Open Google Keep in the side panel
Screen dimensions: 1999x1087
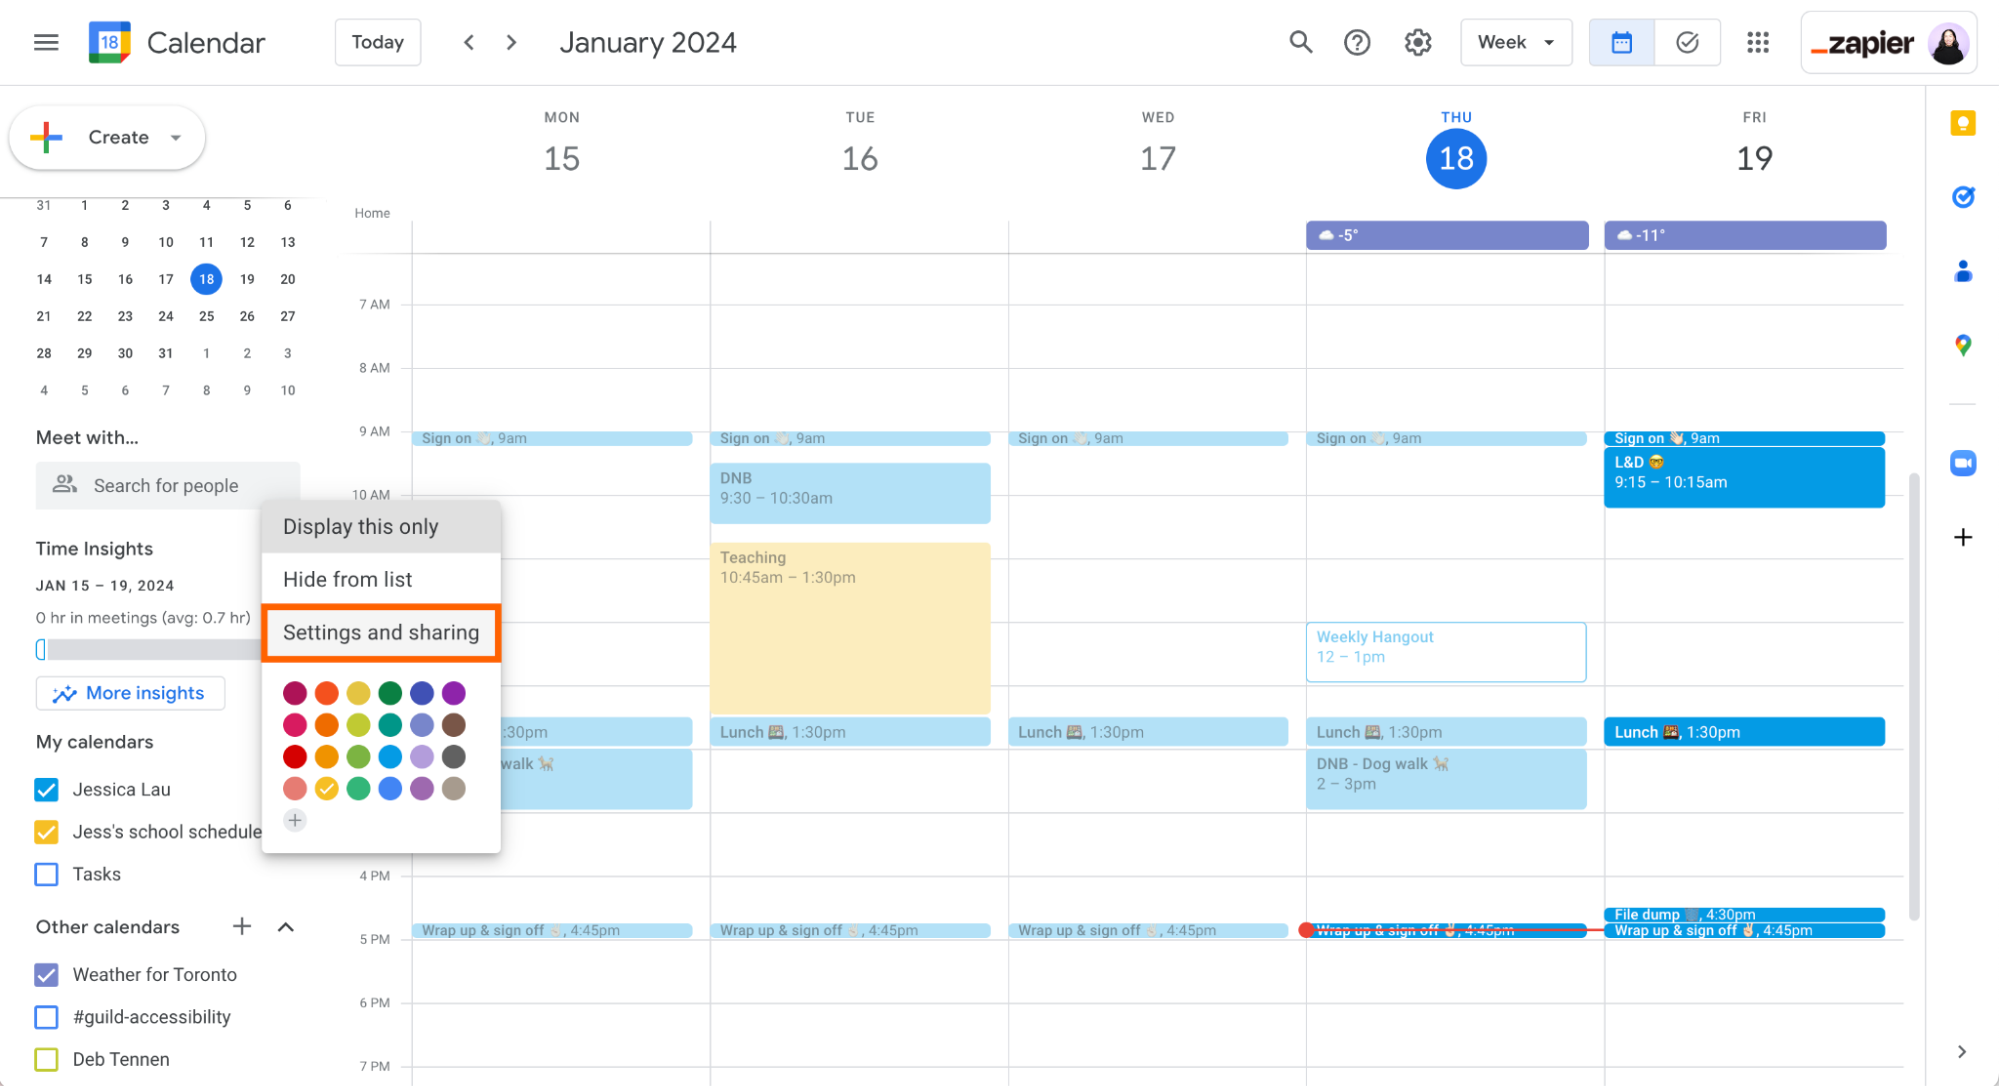pos(1963,122)
